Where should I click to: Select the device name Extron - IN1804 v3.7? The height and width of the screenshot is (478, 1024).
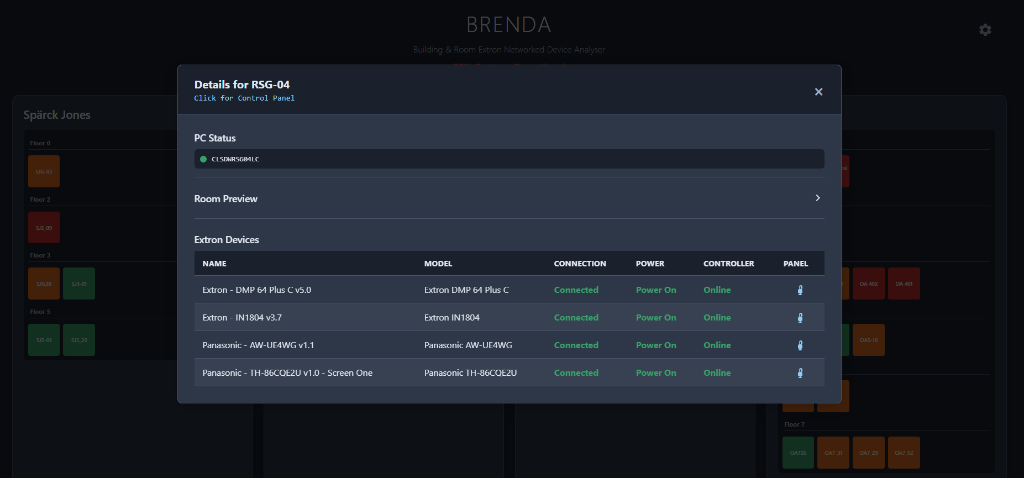pyautogui.click(x=242, y=317)
